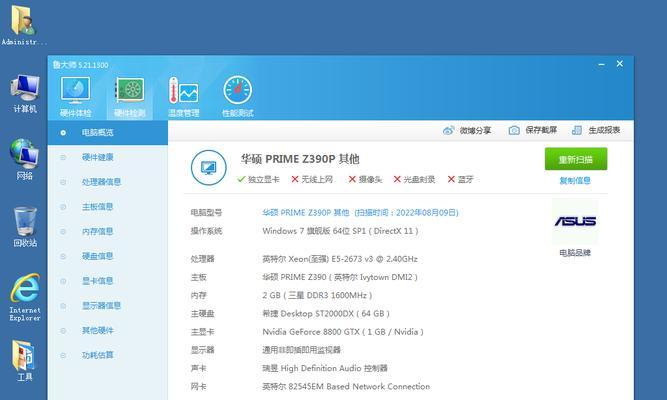Click the 华硕 PRIME Z390P 其他 heading
Viewport: 667px width, 400px height.
pos(300,159)
